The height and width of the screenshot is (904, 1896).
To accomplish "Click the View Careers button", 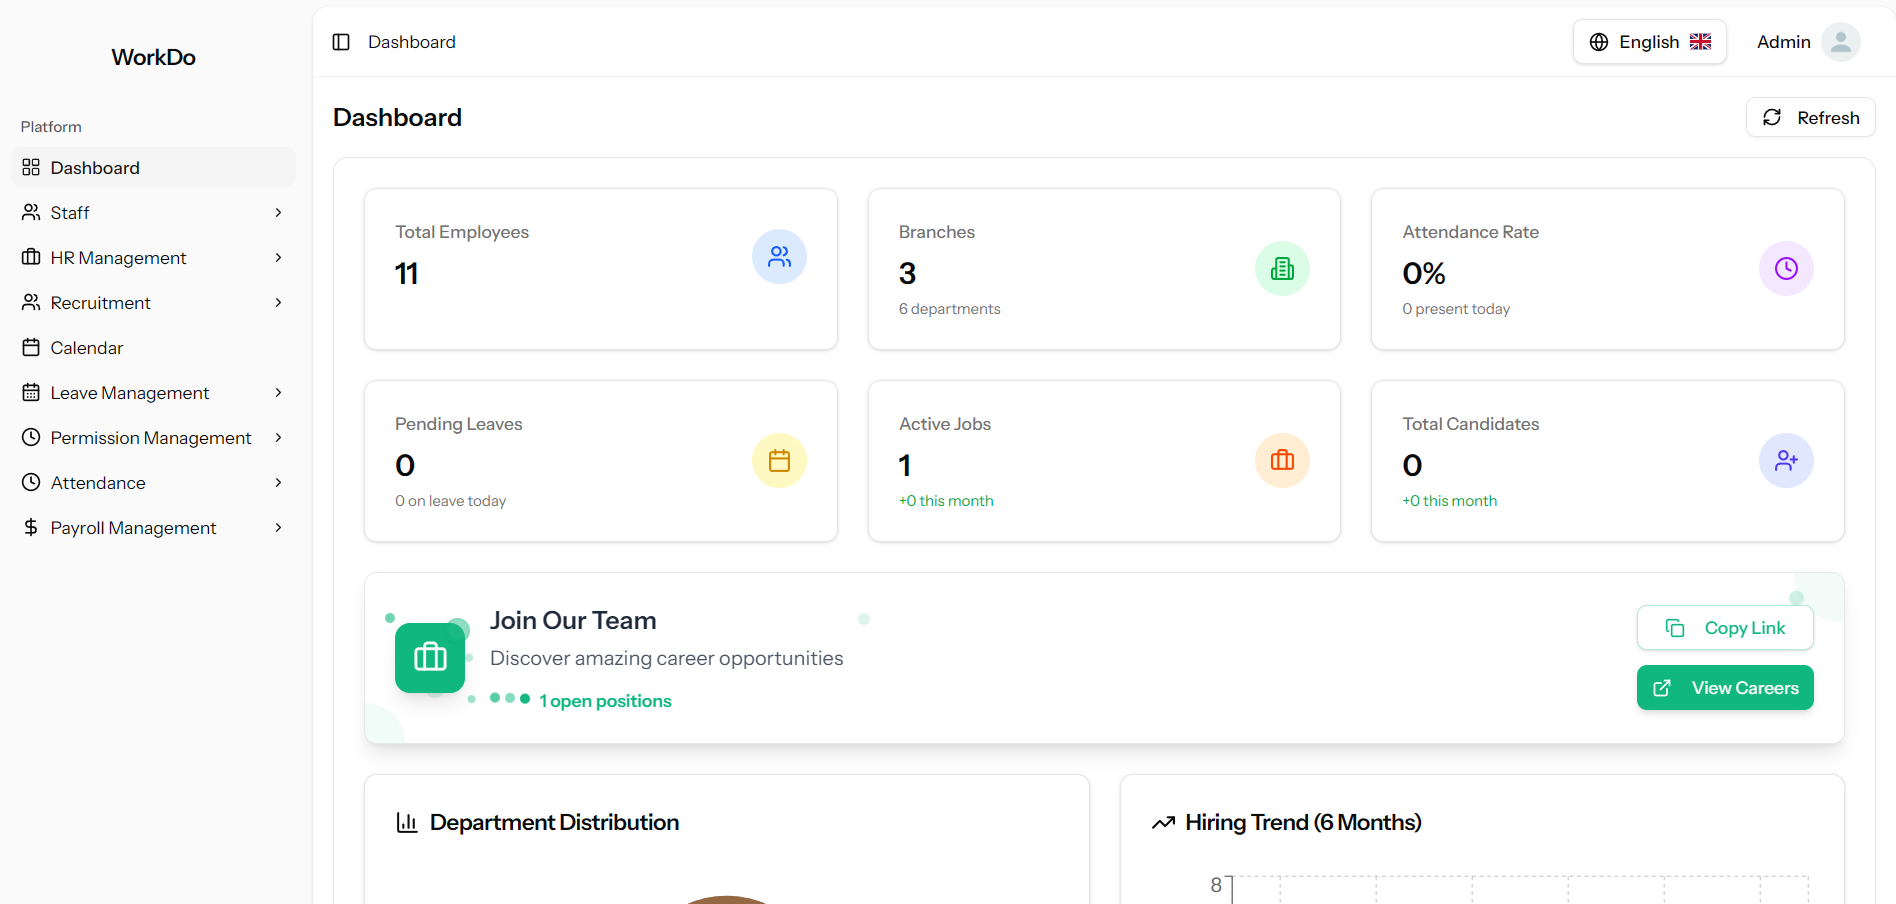I will coord(1725,688).
